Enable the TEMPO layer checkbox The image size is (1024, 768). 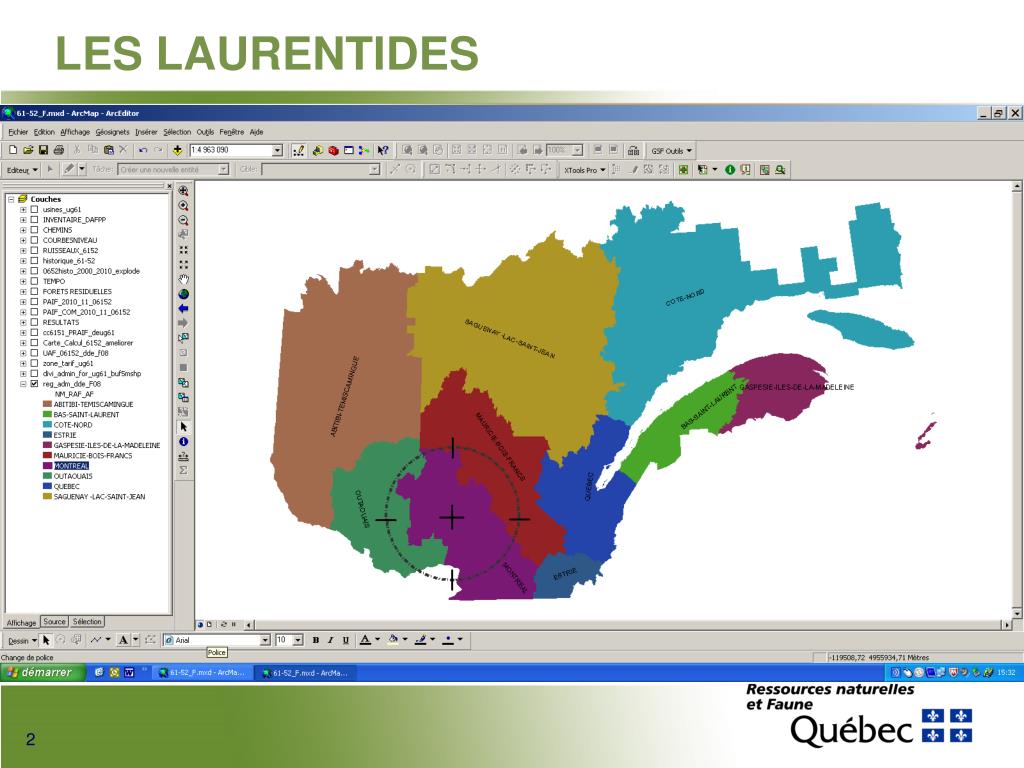[35, 281]
